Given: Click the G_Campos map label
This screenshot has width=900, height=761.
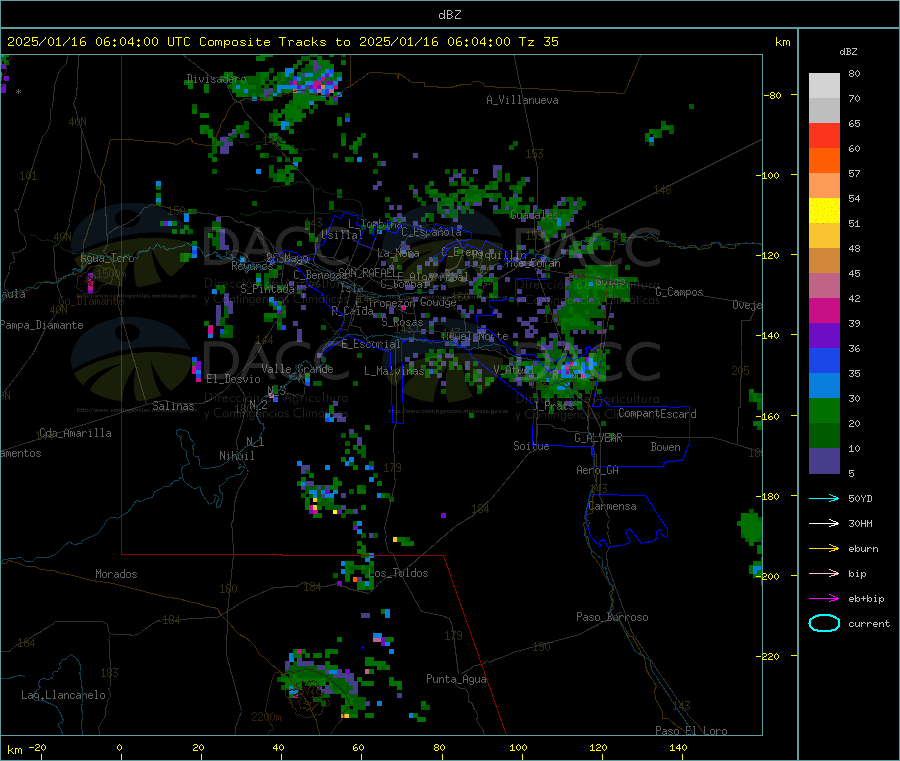Looking at the screenshot, I should [680, 292].
